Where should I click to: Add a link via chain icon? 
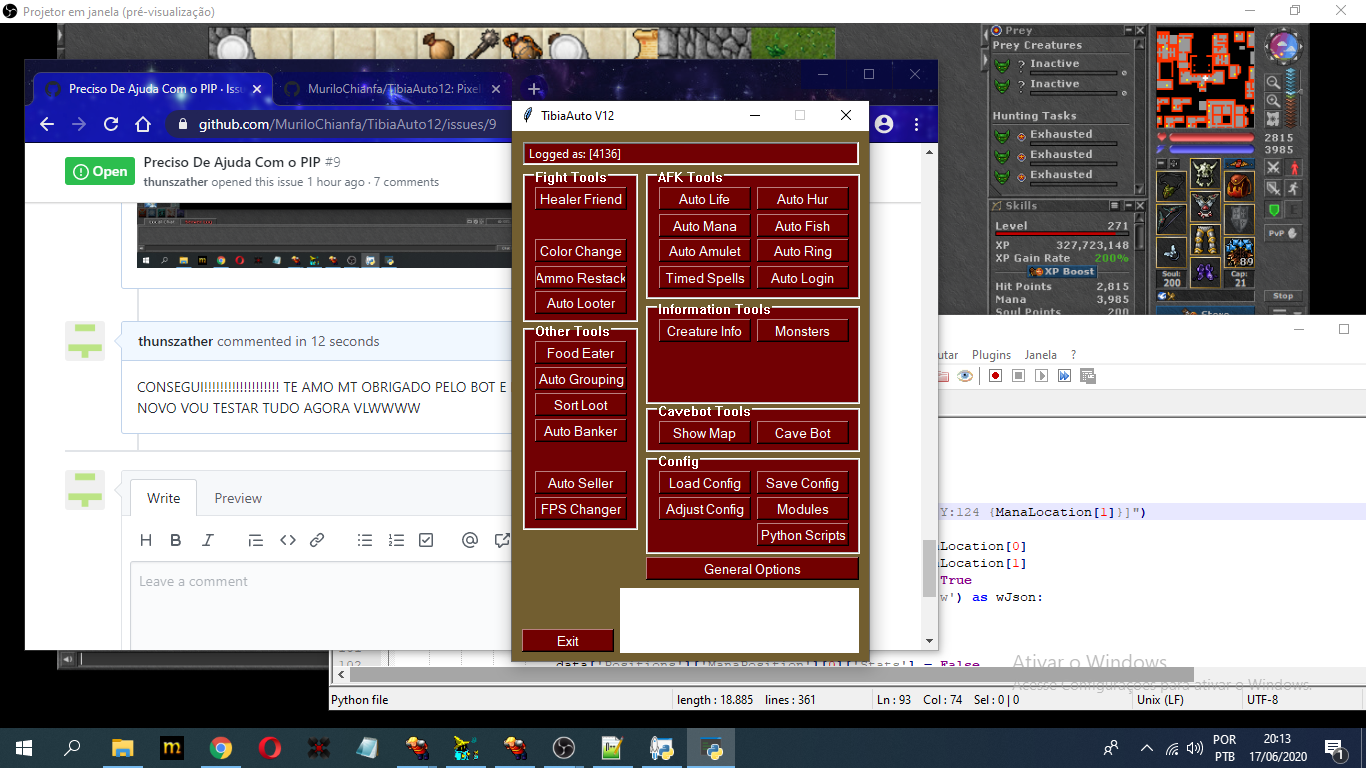pyautogui.click(x=317, y=540)
